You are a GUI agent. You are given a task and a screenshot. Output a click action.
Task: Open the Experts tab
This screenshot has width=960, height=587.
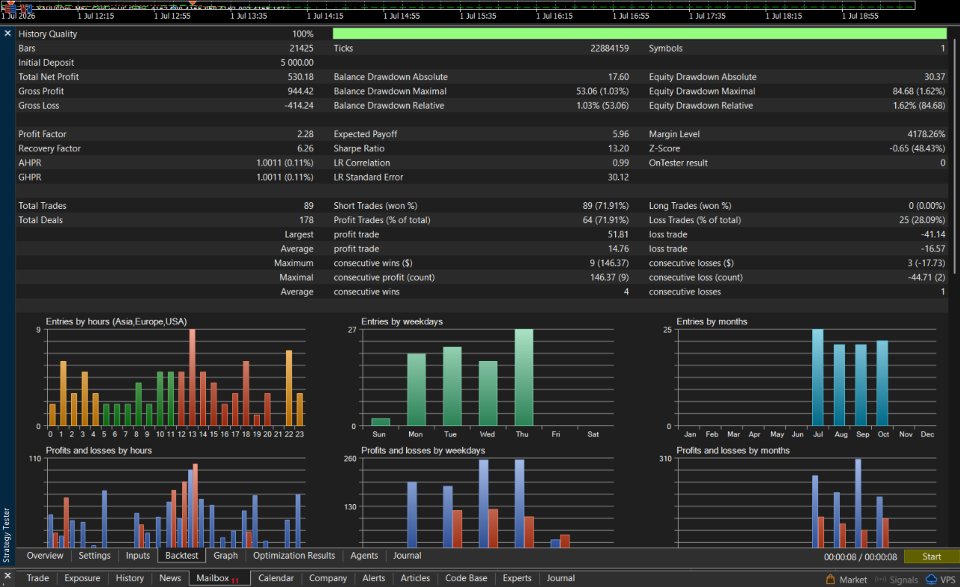click(x=517, y=578)
